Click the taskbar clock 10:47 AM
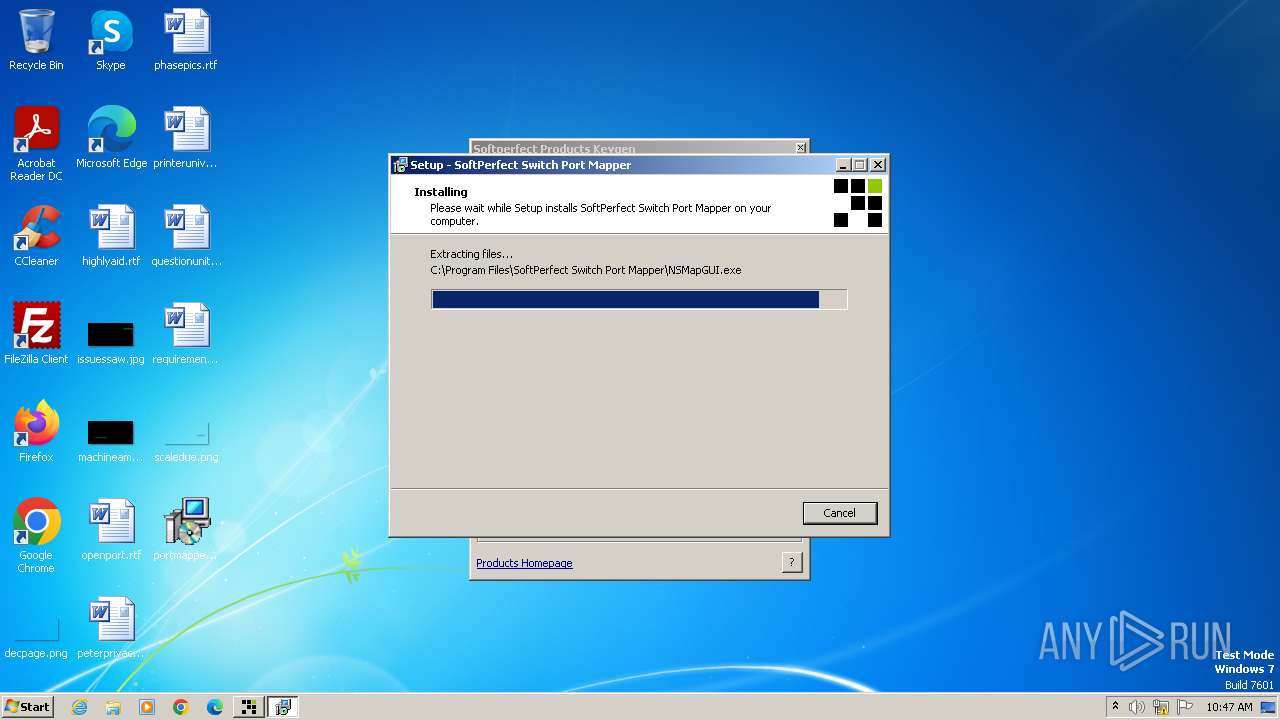 [x=1229, y=707]
